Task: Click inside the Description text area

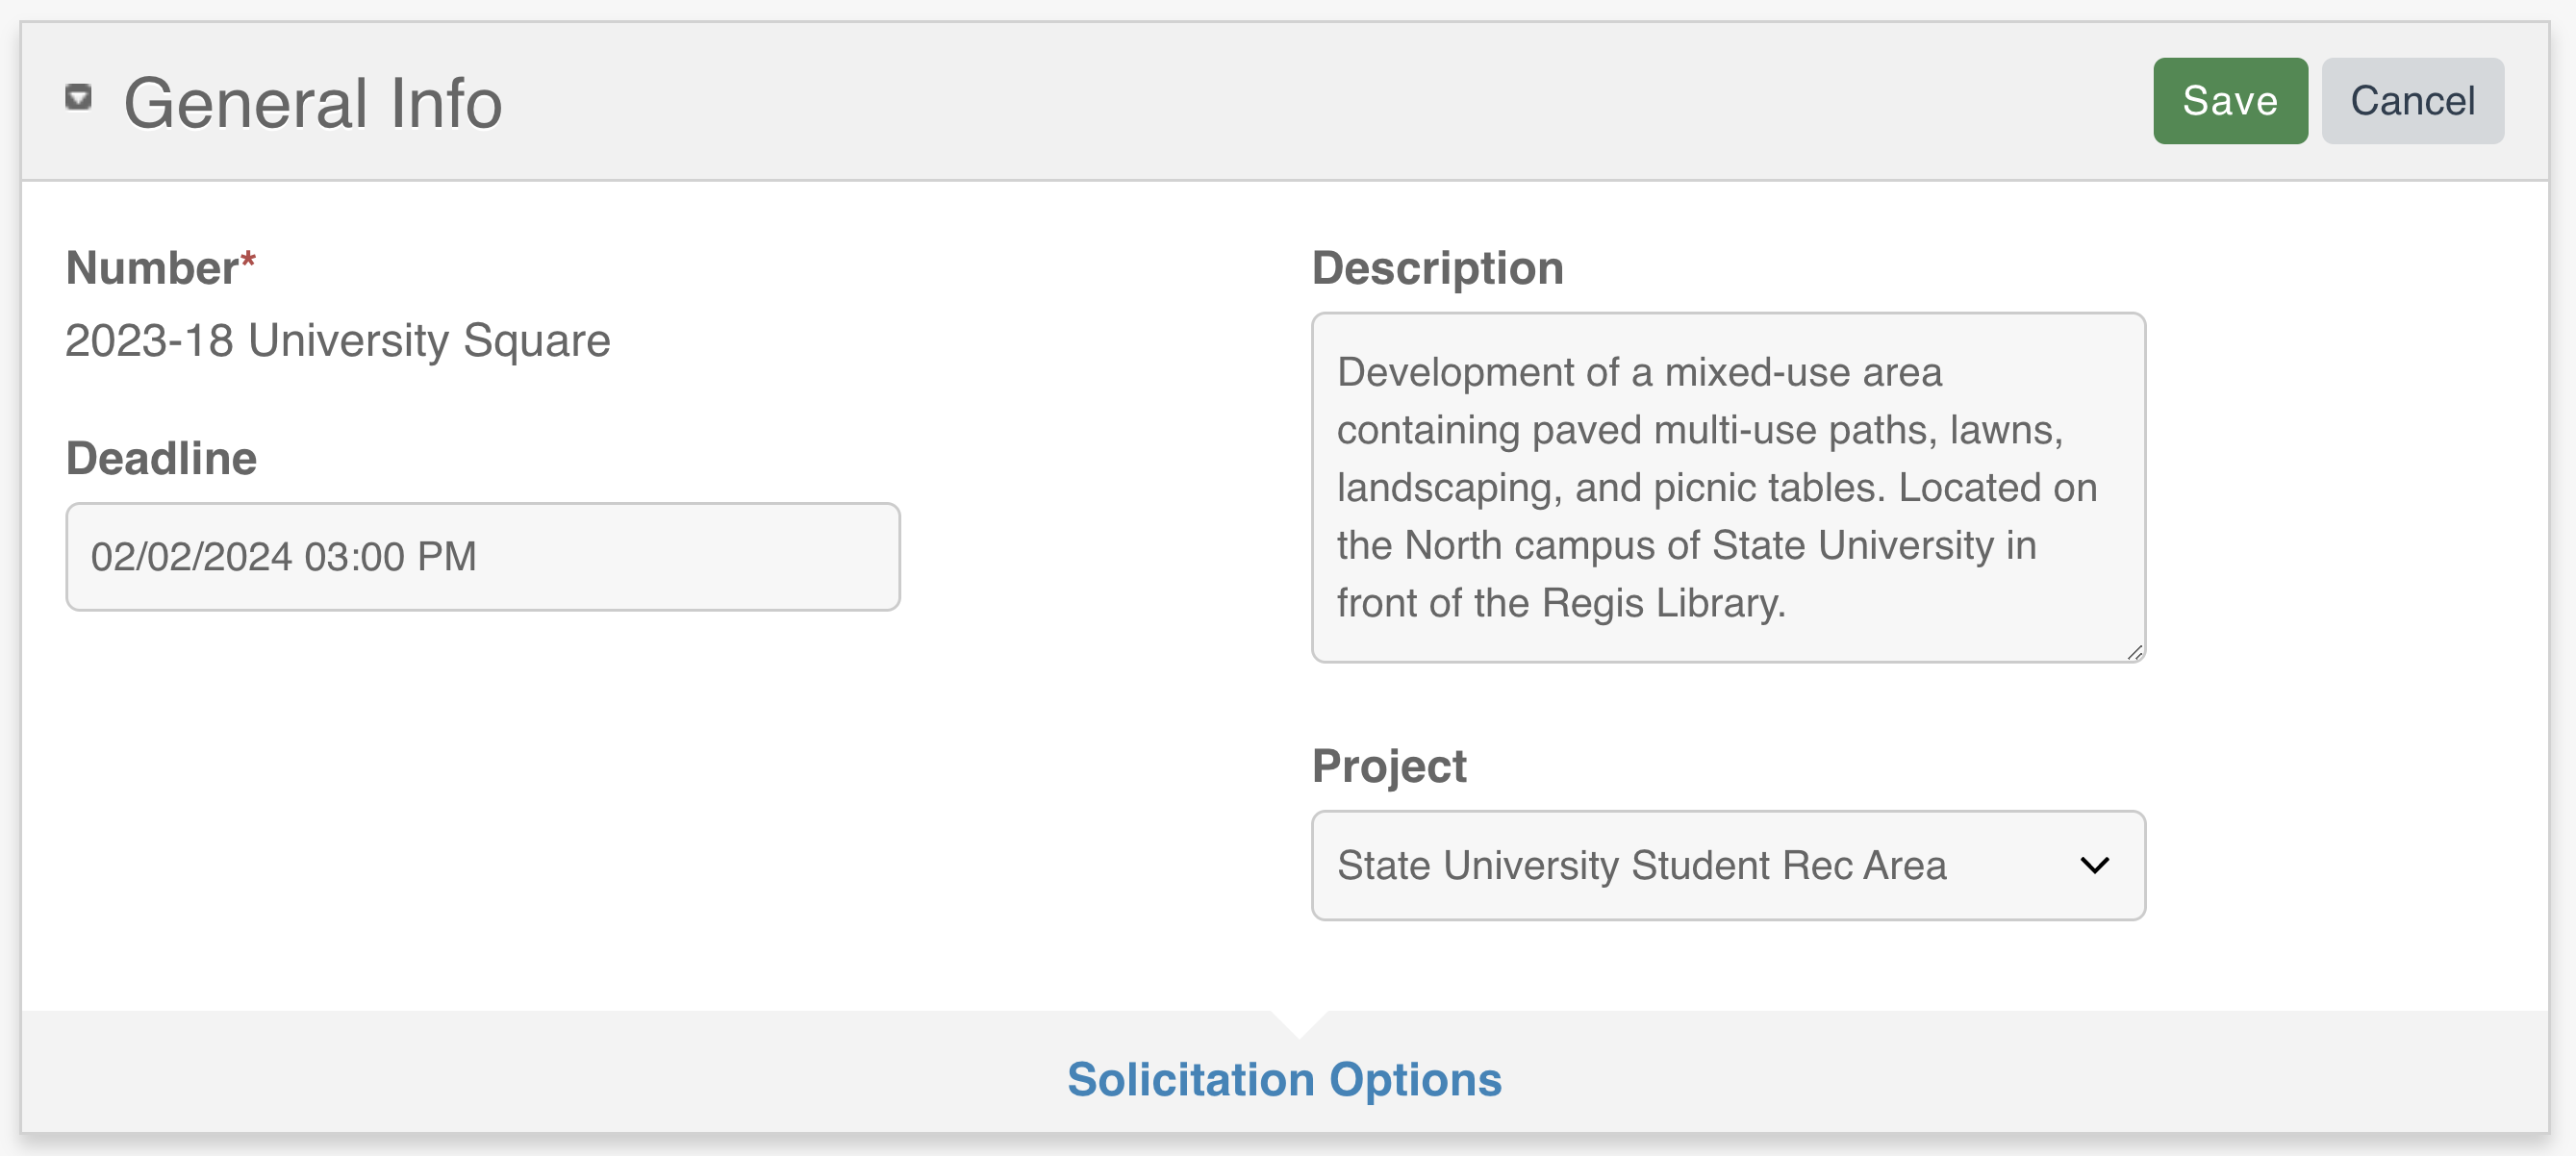Action: pyautogui.click(x=1727, y=487)
